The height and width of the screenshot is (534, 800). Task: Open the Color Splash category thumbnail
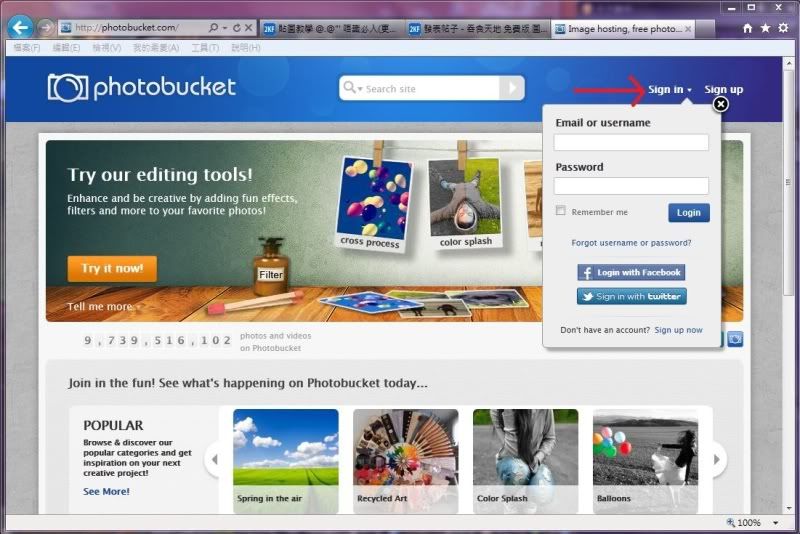526,461
